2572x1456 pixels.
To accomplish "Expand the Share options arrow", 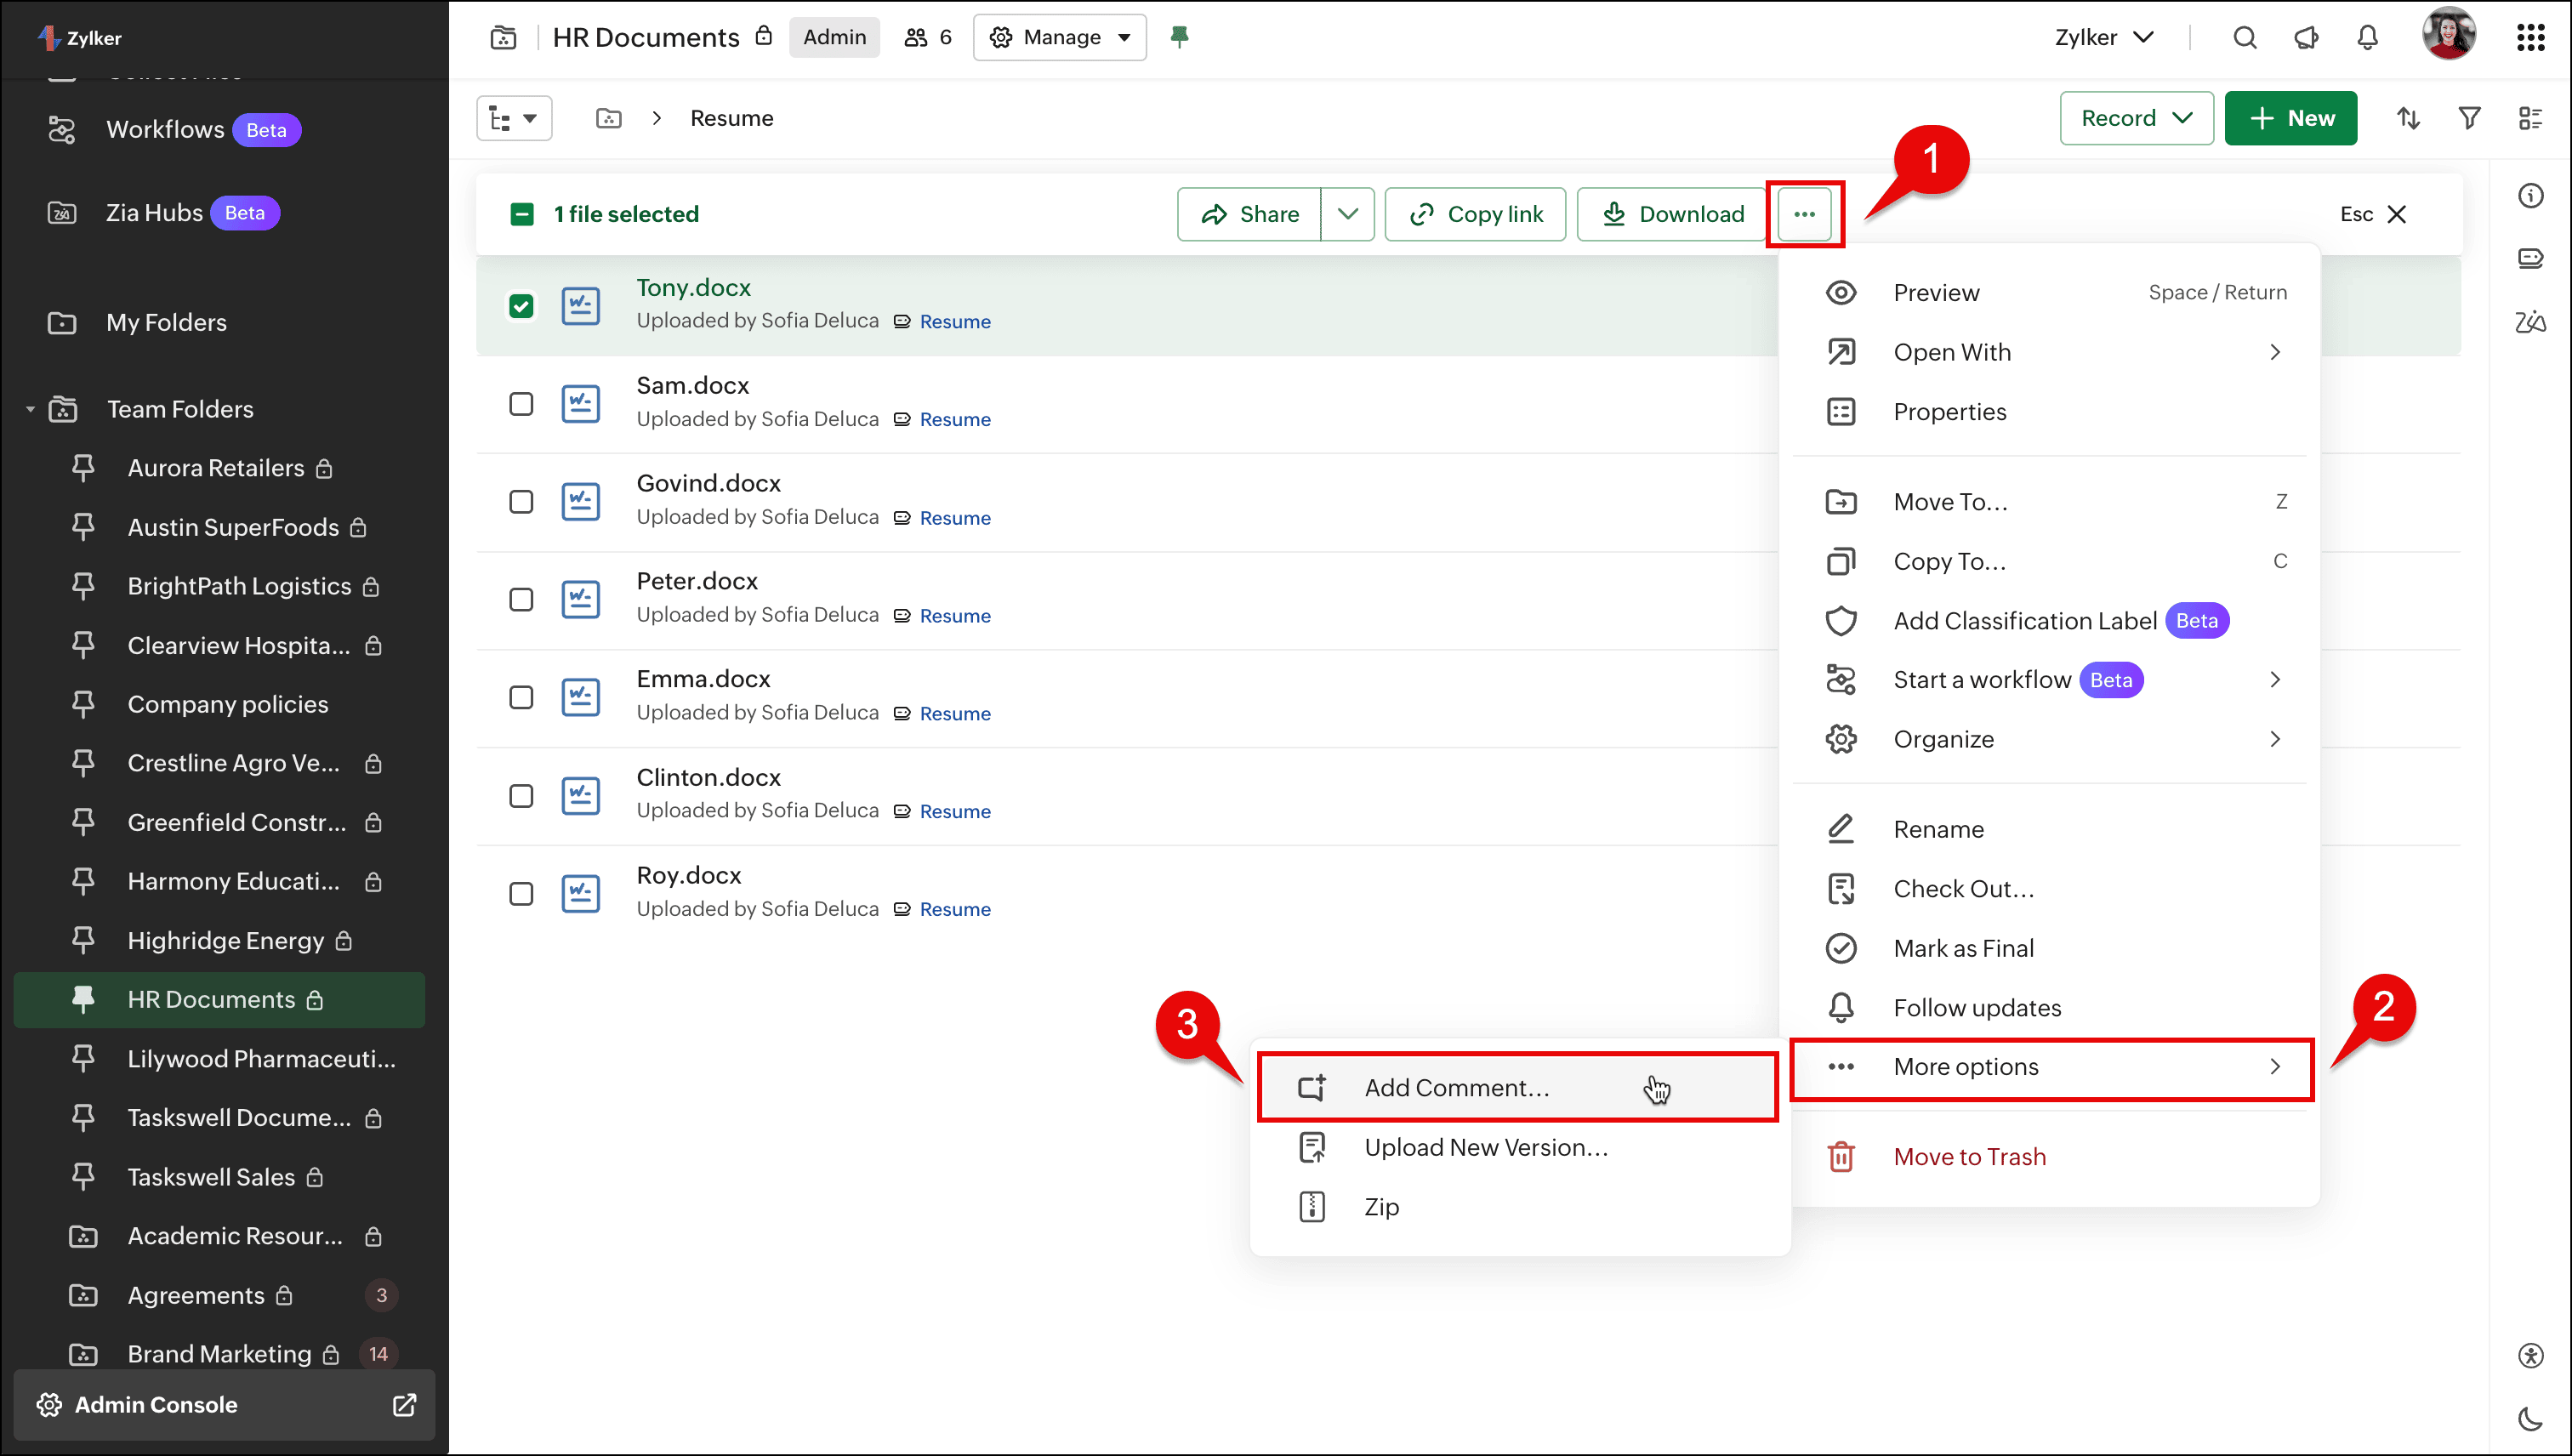I will click(x=1347, y=214).
